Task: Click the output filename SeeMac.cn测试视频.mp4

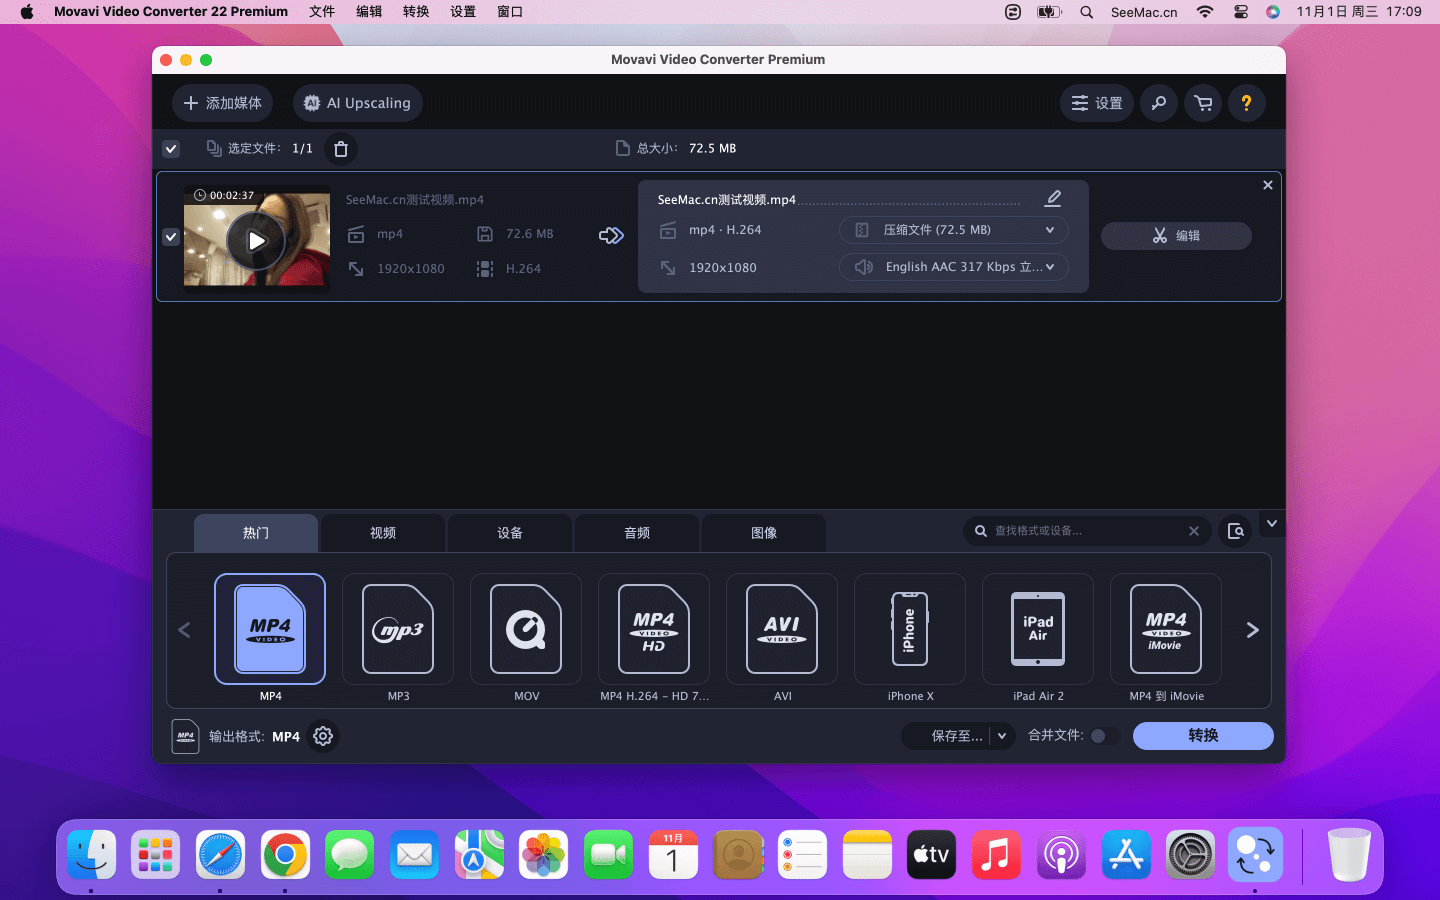Action: tap(727, 200)
